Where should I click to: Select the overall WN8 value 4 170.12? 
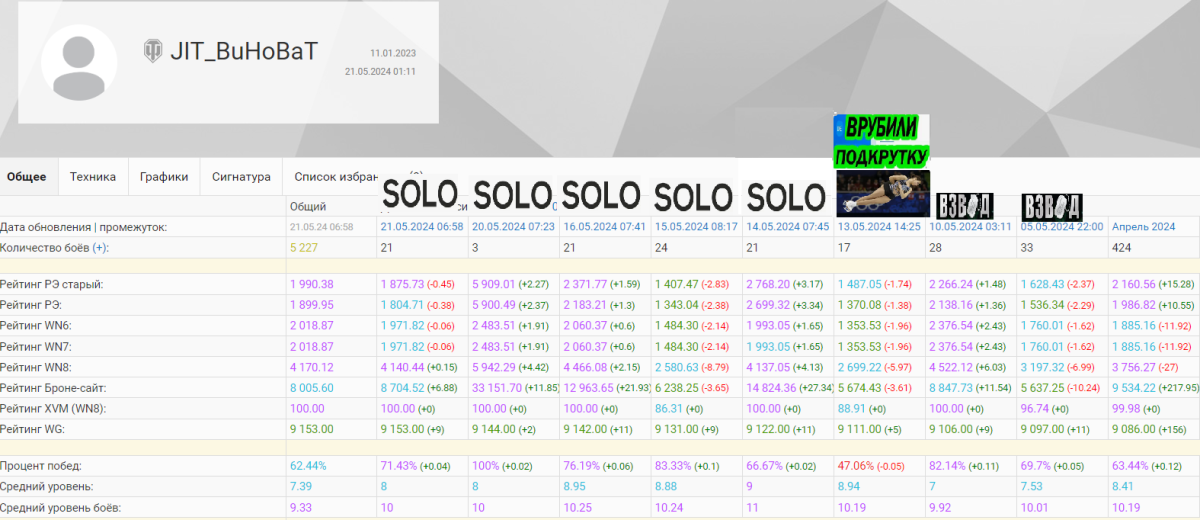click(312, 365)
